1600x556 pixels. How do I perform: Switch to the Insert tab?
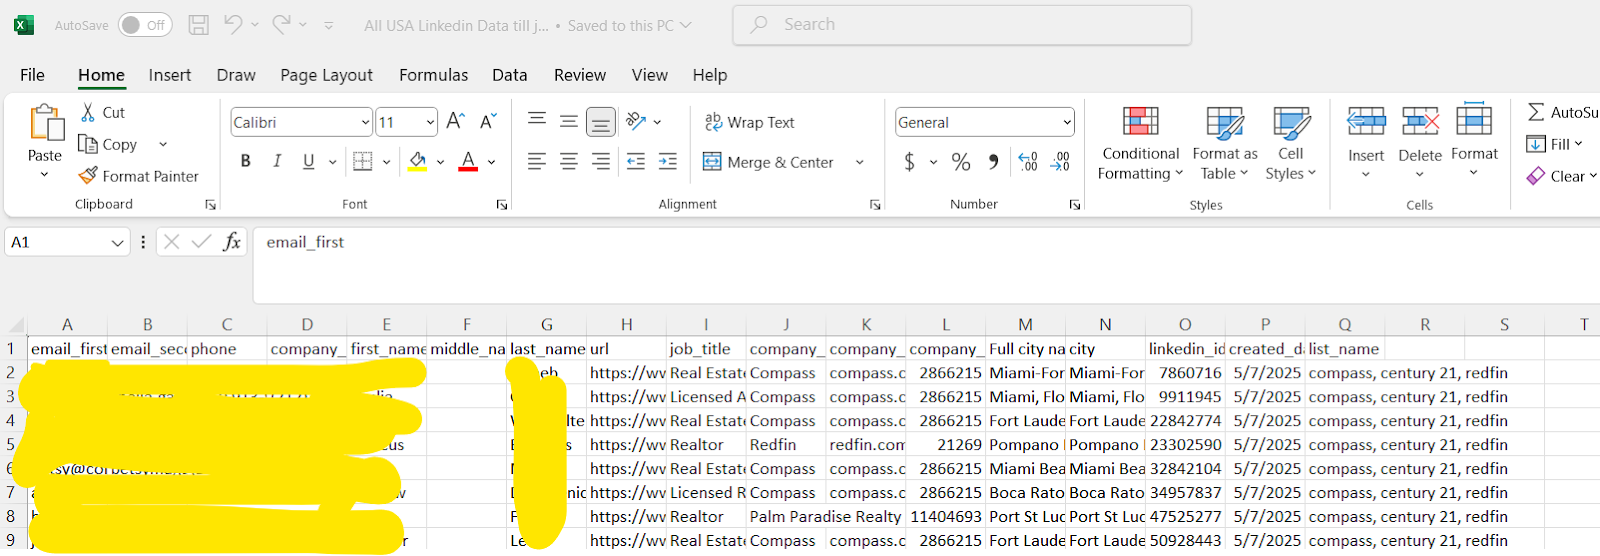coord(170,75)
